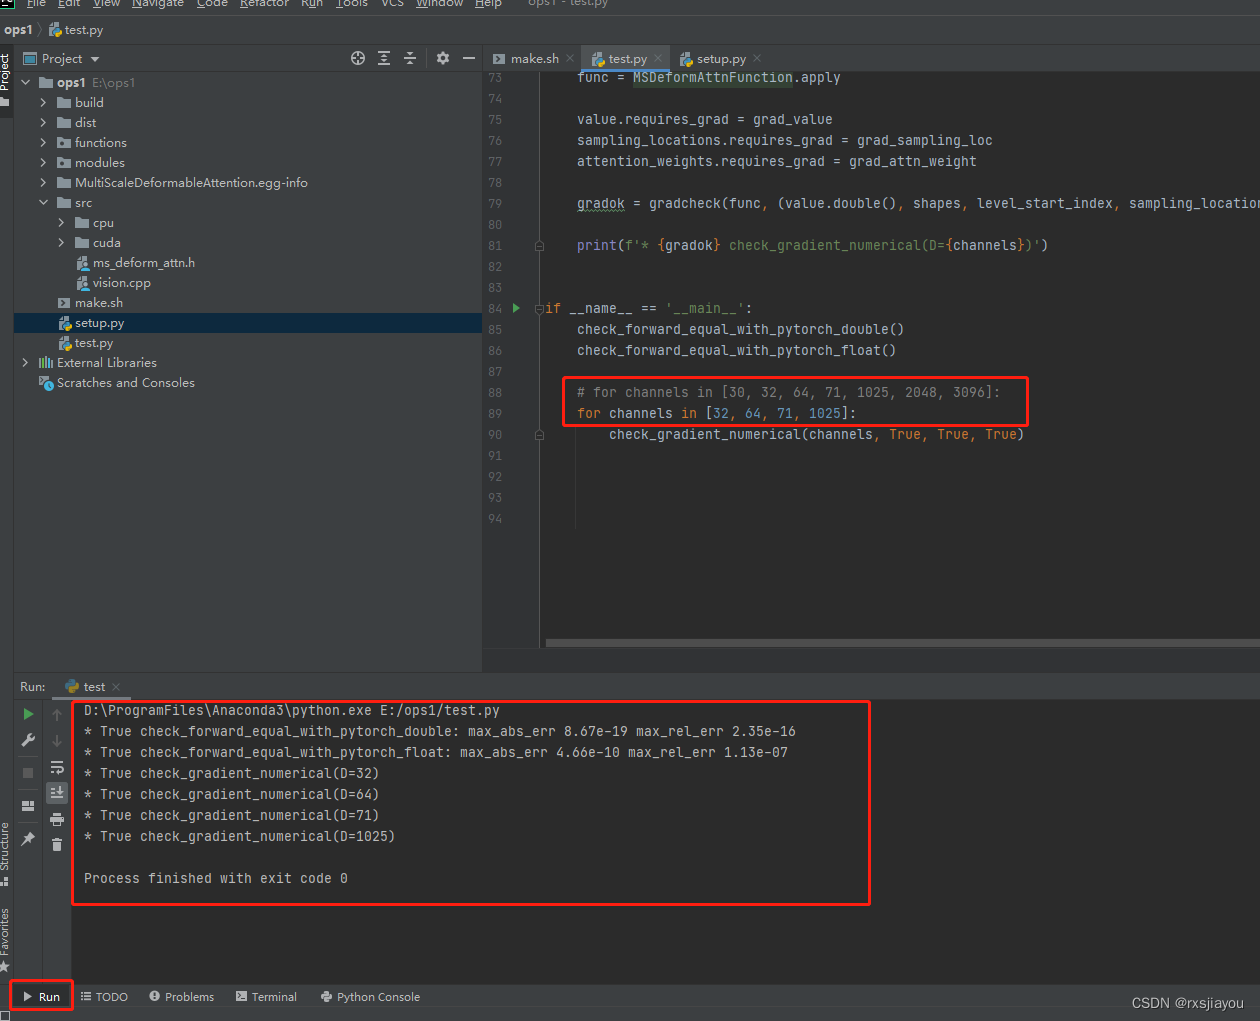Expand the cuda folder
The height and width of the screenshot is (1021, 1260).
(61, 242)
